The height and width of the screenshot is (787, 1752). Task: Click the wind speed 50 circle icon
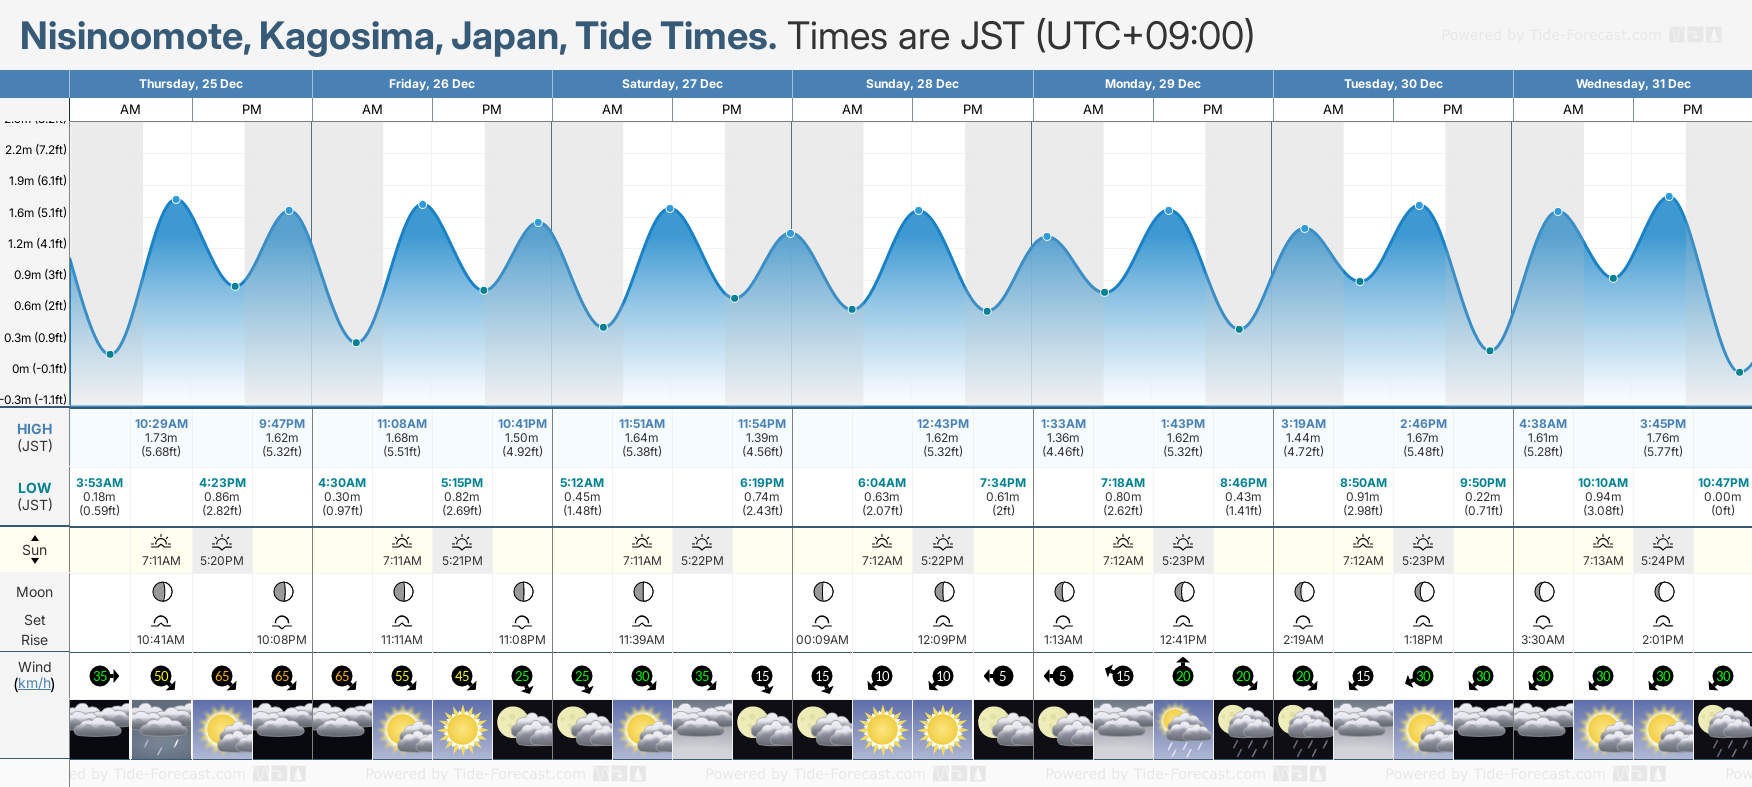[x=162, y=677]
